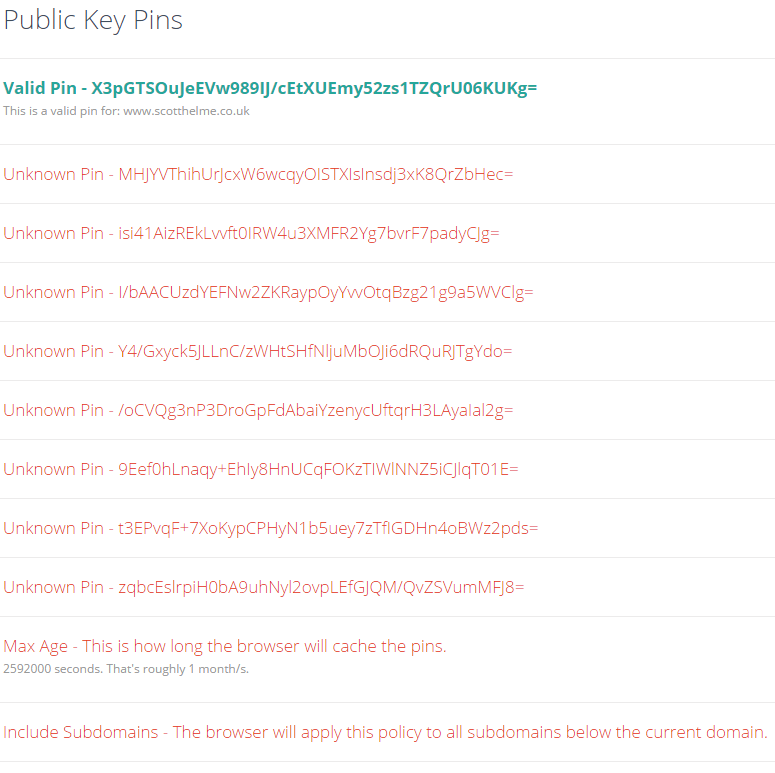Select Unknown Pin starting with Y4/Gxyck5JLLnC
Viewport: 775px width, 773px height.
pos(258,351)
